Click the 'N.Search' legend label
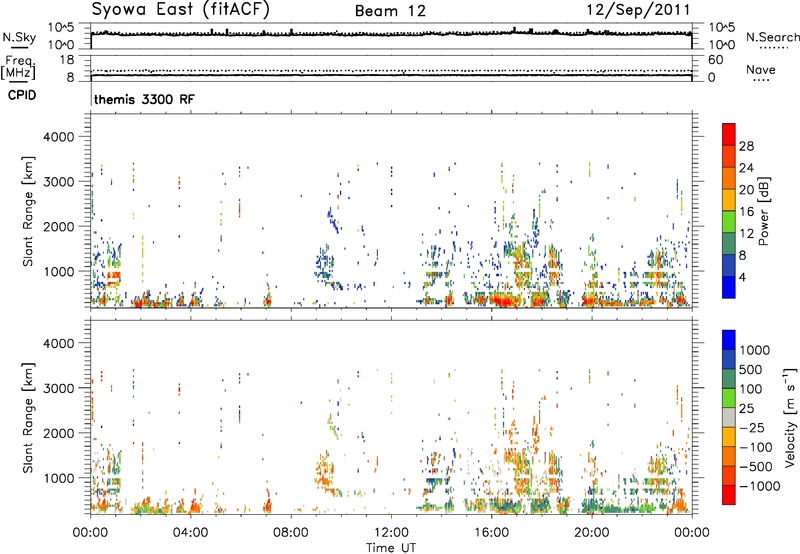Screen dimensions: 800x554 [772, 37]
